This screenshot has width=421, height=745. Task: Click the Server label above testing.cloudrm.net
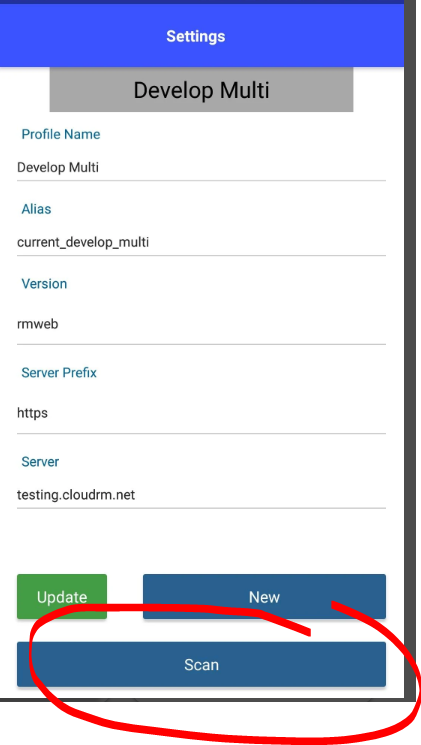point(40,462)
